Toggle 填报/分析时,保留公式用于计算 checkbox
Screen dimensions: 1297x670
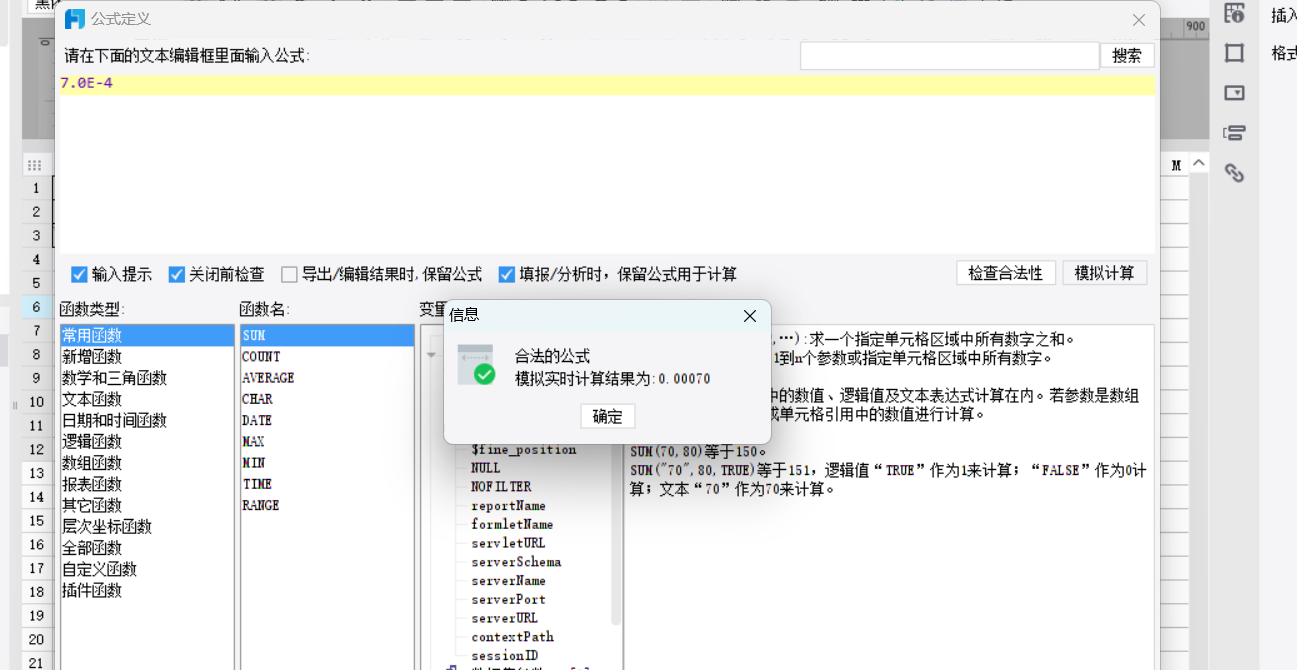(507, 274)
